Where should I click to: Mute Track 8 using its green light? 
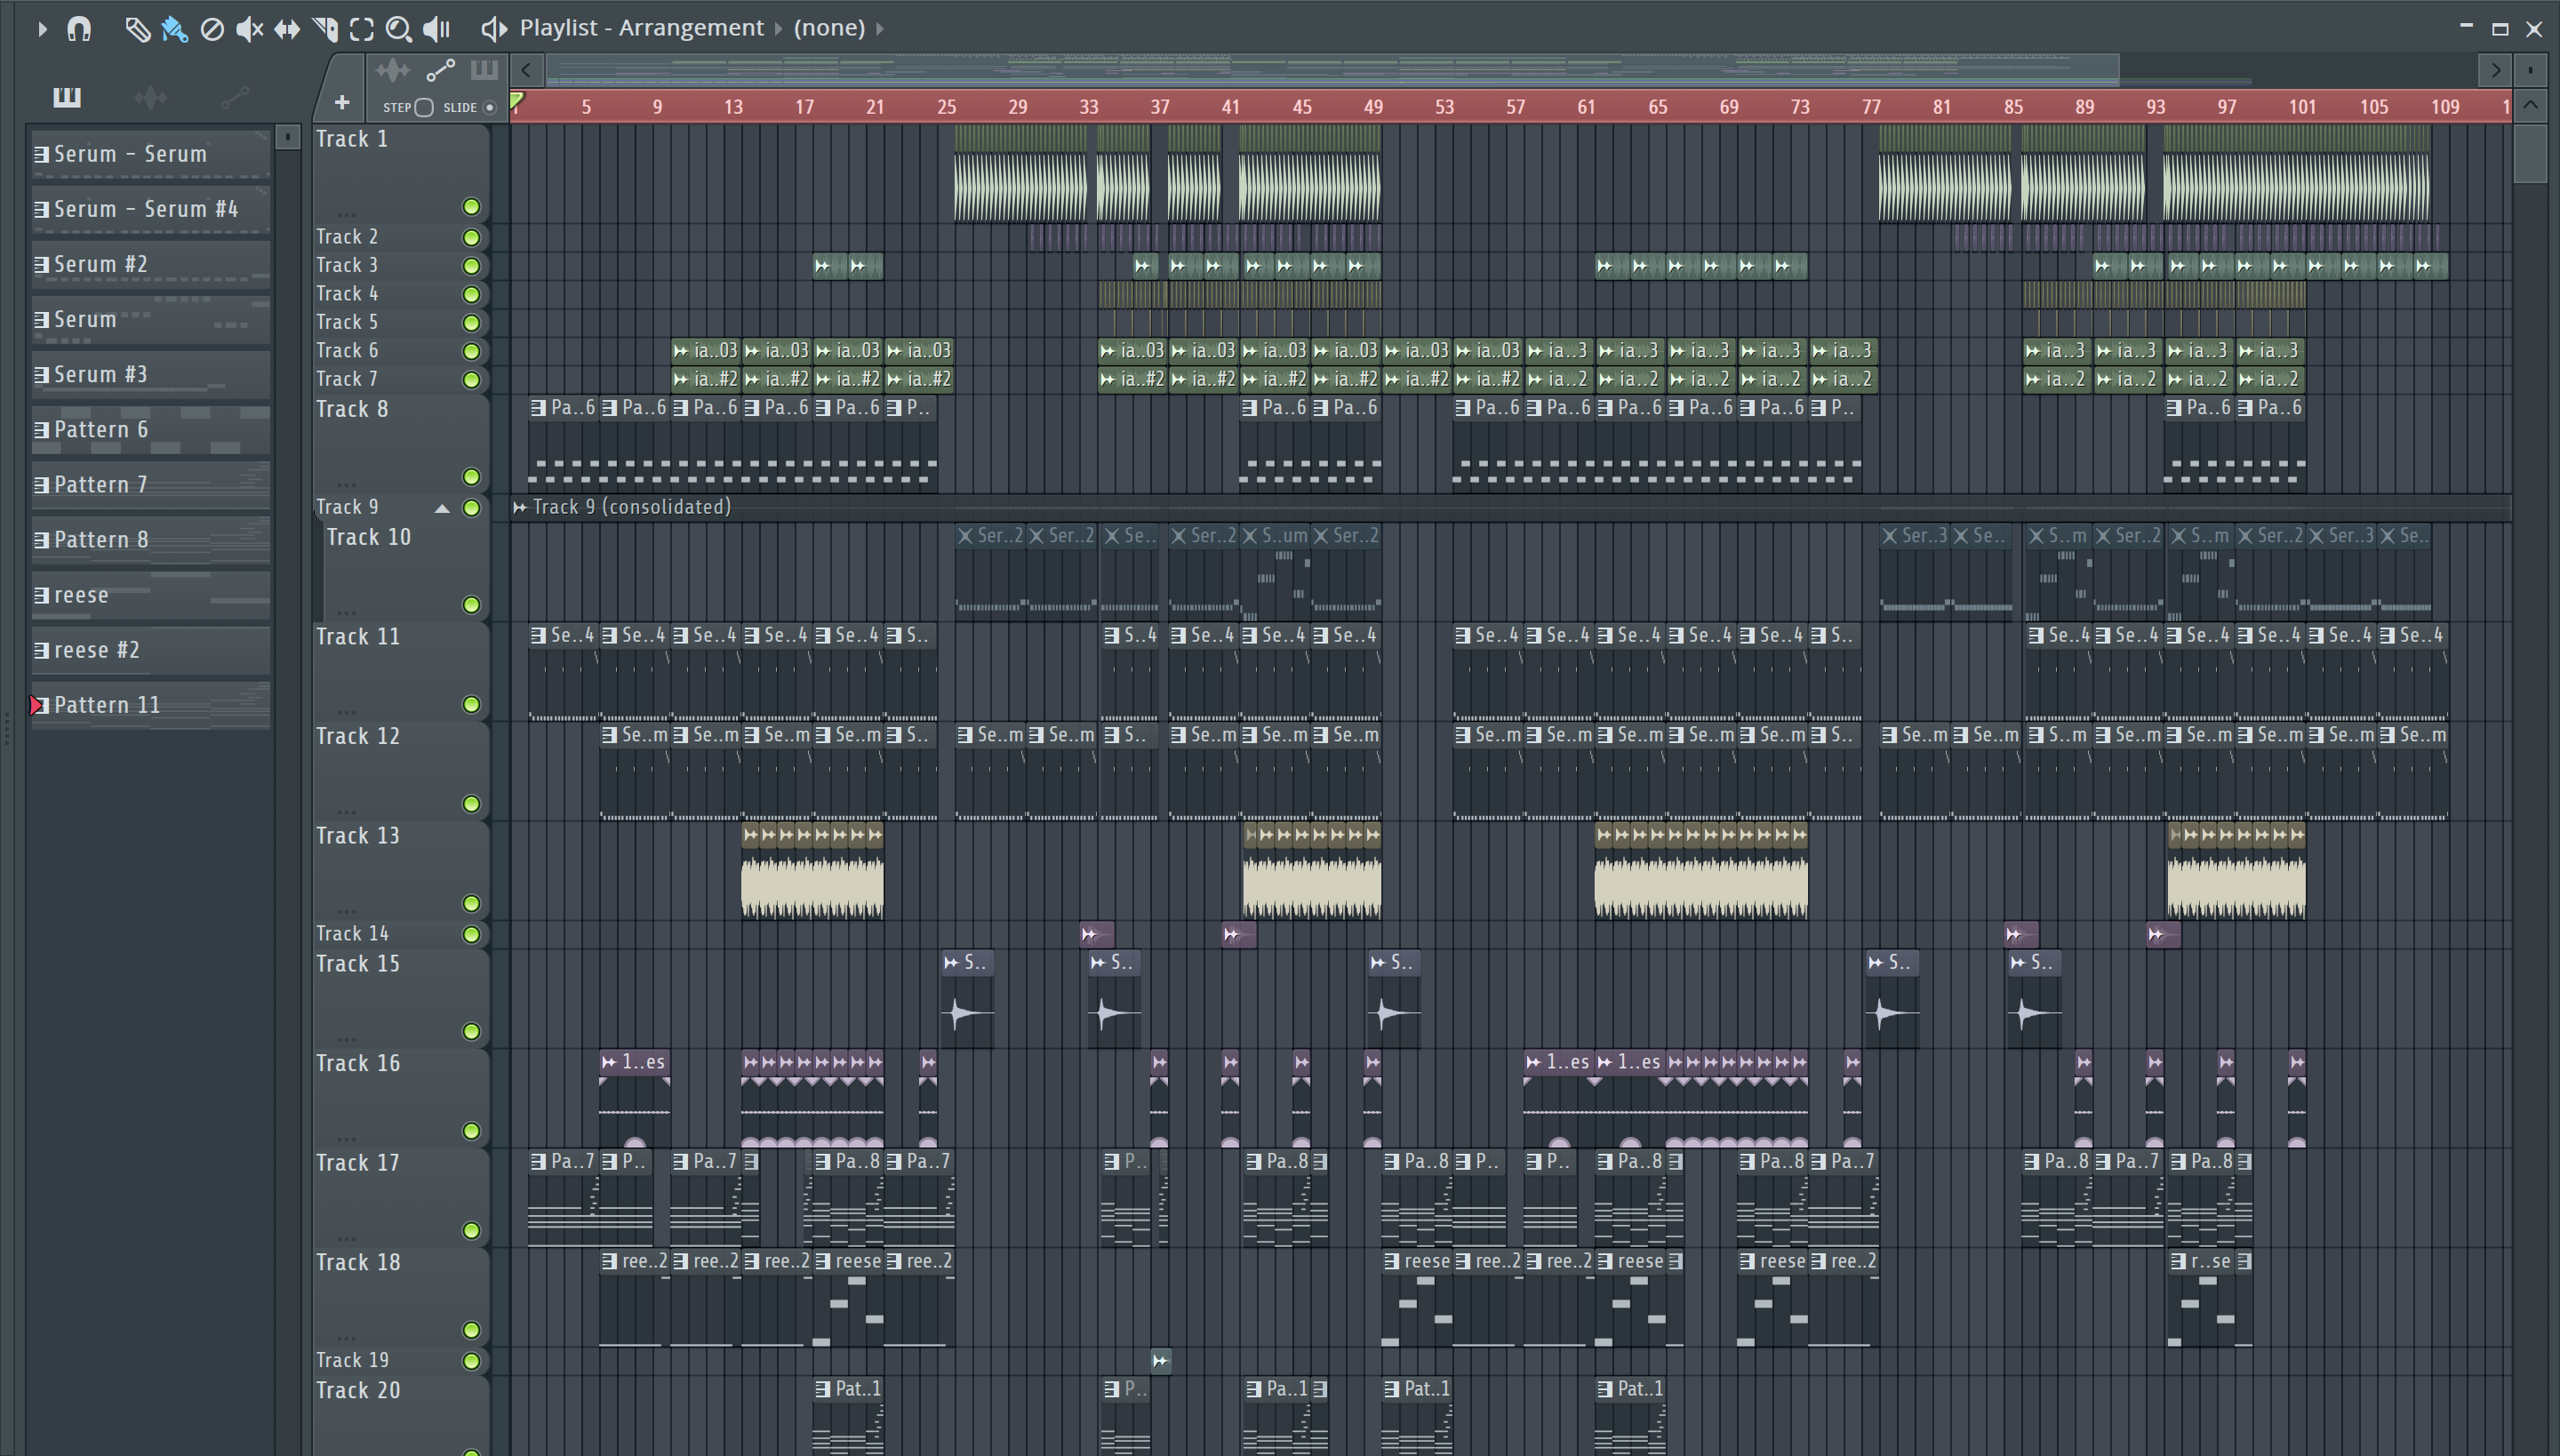pos(471,477)
